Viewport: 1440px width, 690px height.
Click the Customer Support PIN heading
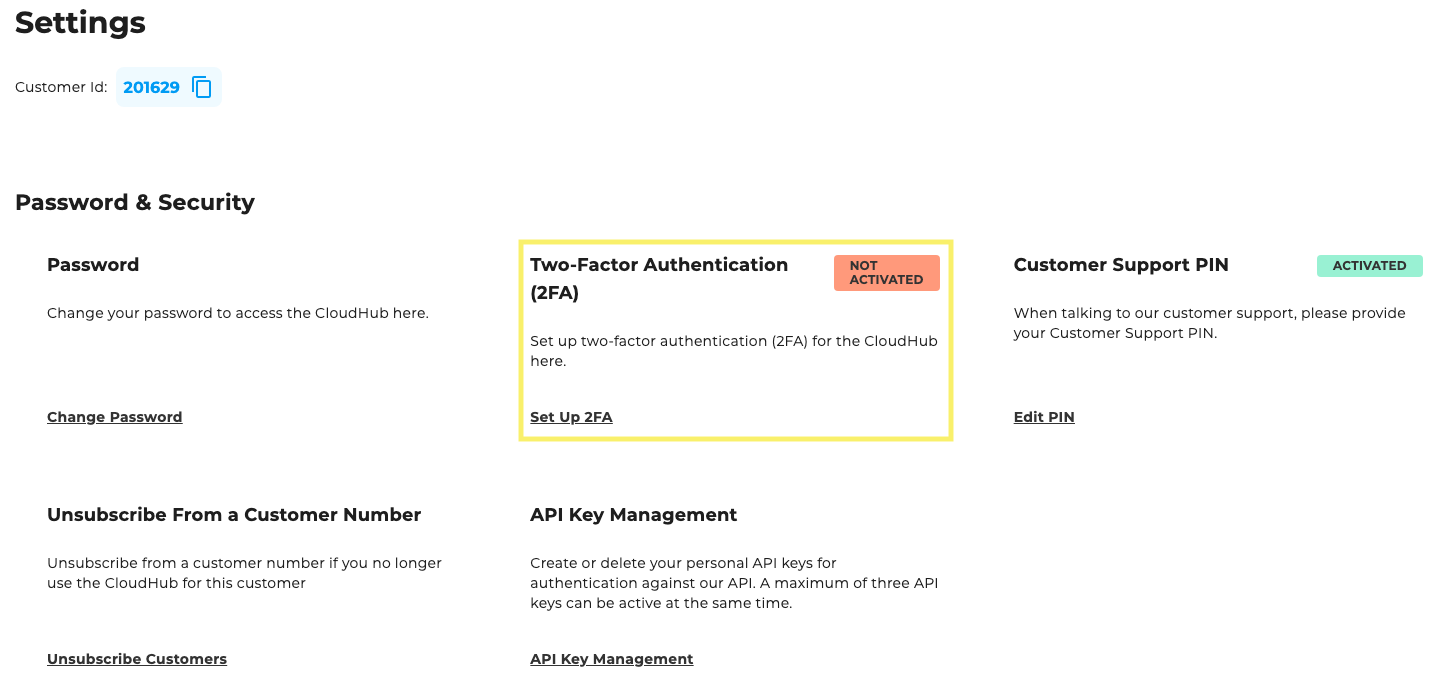click(1120, 265)
